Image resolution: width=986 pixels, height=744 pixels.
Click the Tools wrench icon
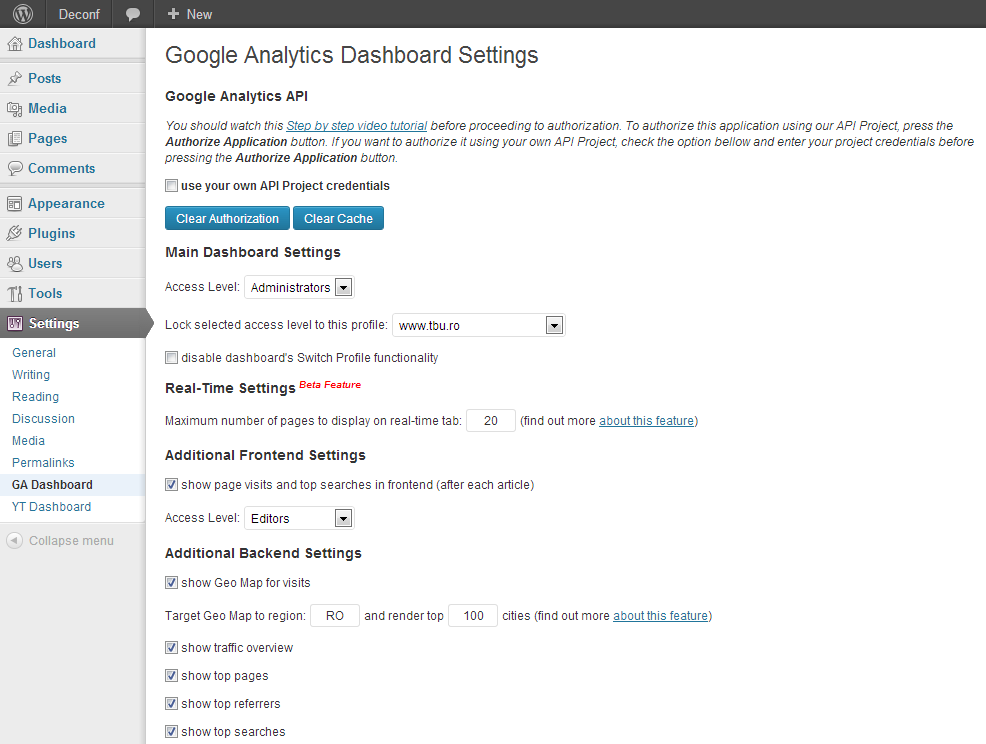(14, 293)
